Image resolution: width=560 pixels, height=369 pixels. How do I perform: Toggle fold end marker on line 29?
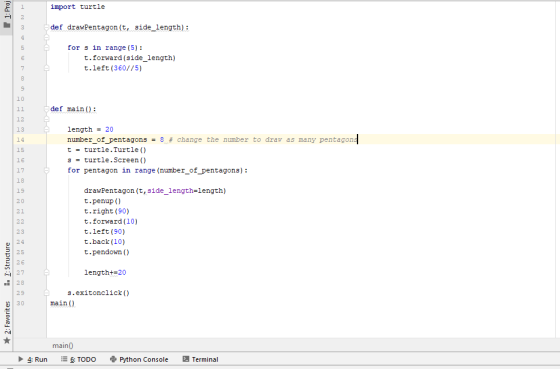click(x=46, y=293)
